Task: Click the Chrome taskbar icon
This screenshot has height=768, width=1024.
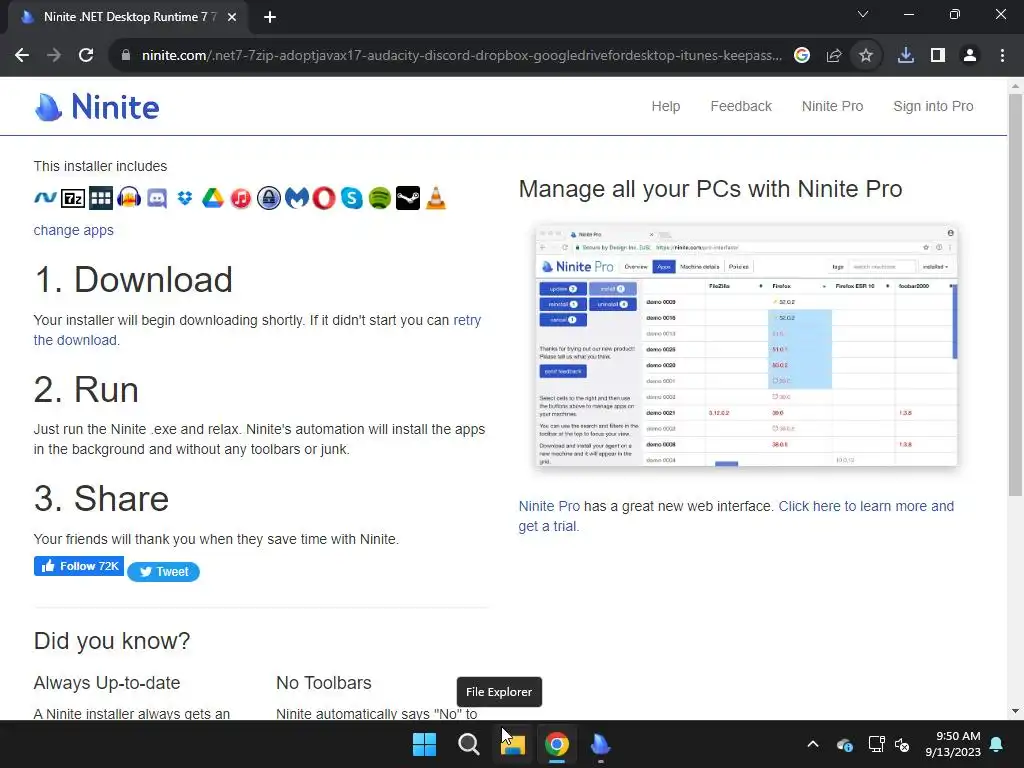Action: pos(557,744)
